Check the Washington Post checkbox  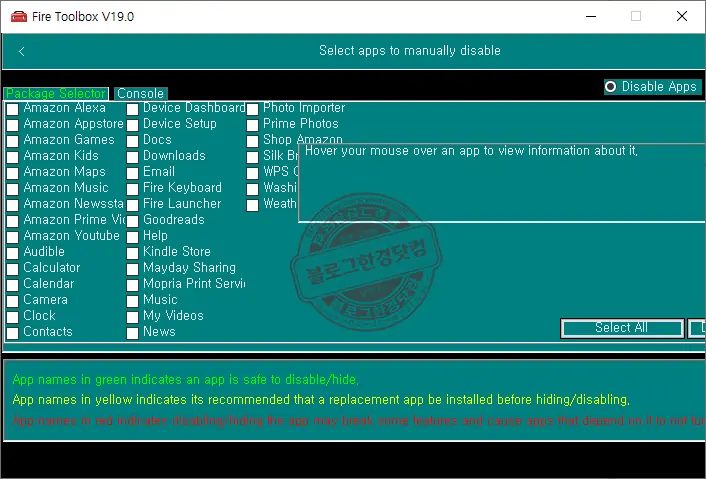tap(253, 189)
